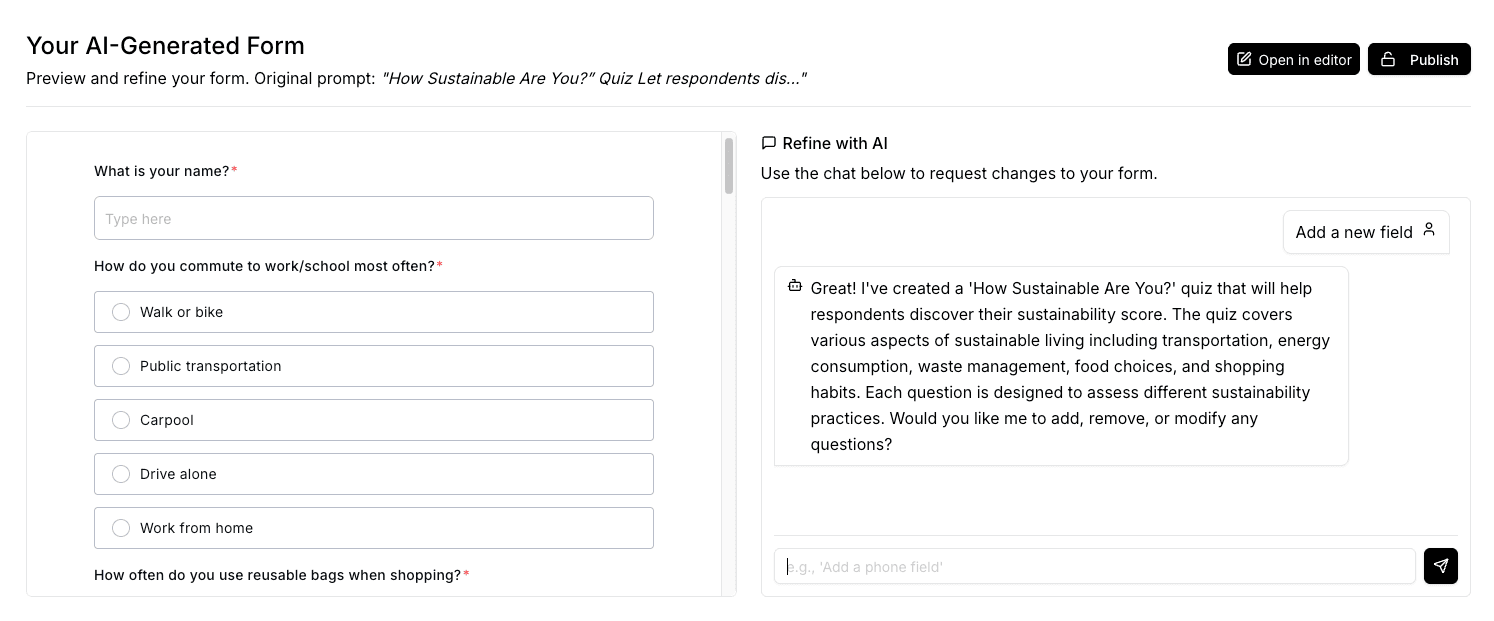
Task: Select the Work from home answer
Action: 121,528
